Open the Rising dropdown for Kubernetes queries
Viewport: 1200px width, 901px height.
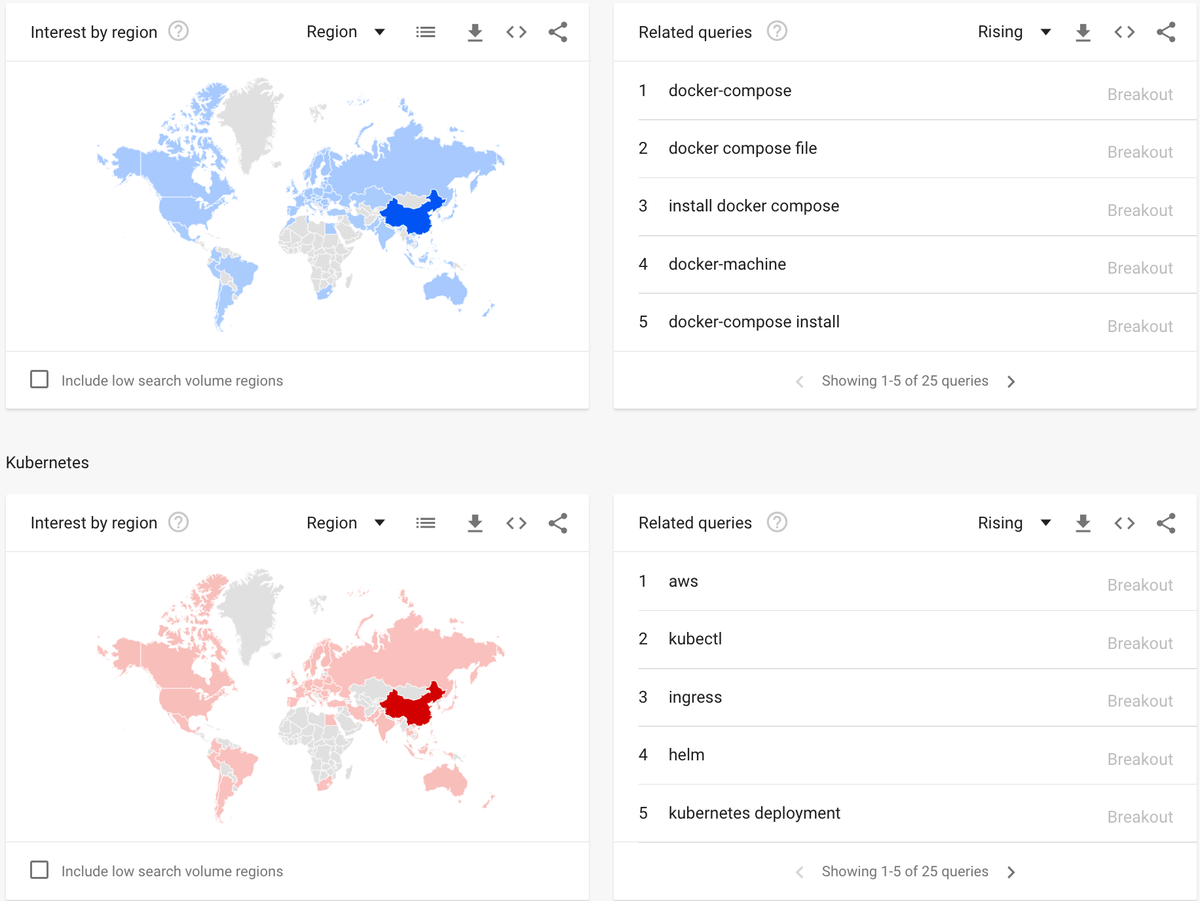click(1015, 522)
